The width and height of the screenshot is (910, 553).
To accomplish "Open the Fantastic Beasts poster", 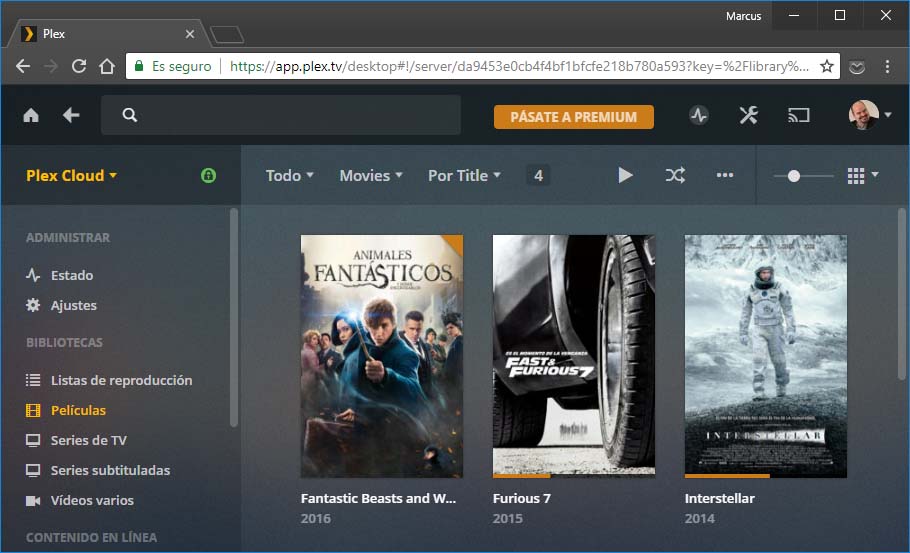I will [382, 356].
